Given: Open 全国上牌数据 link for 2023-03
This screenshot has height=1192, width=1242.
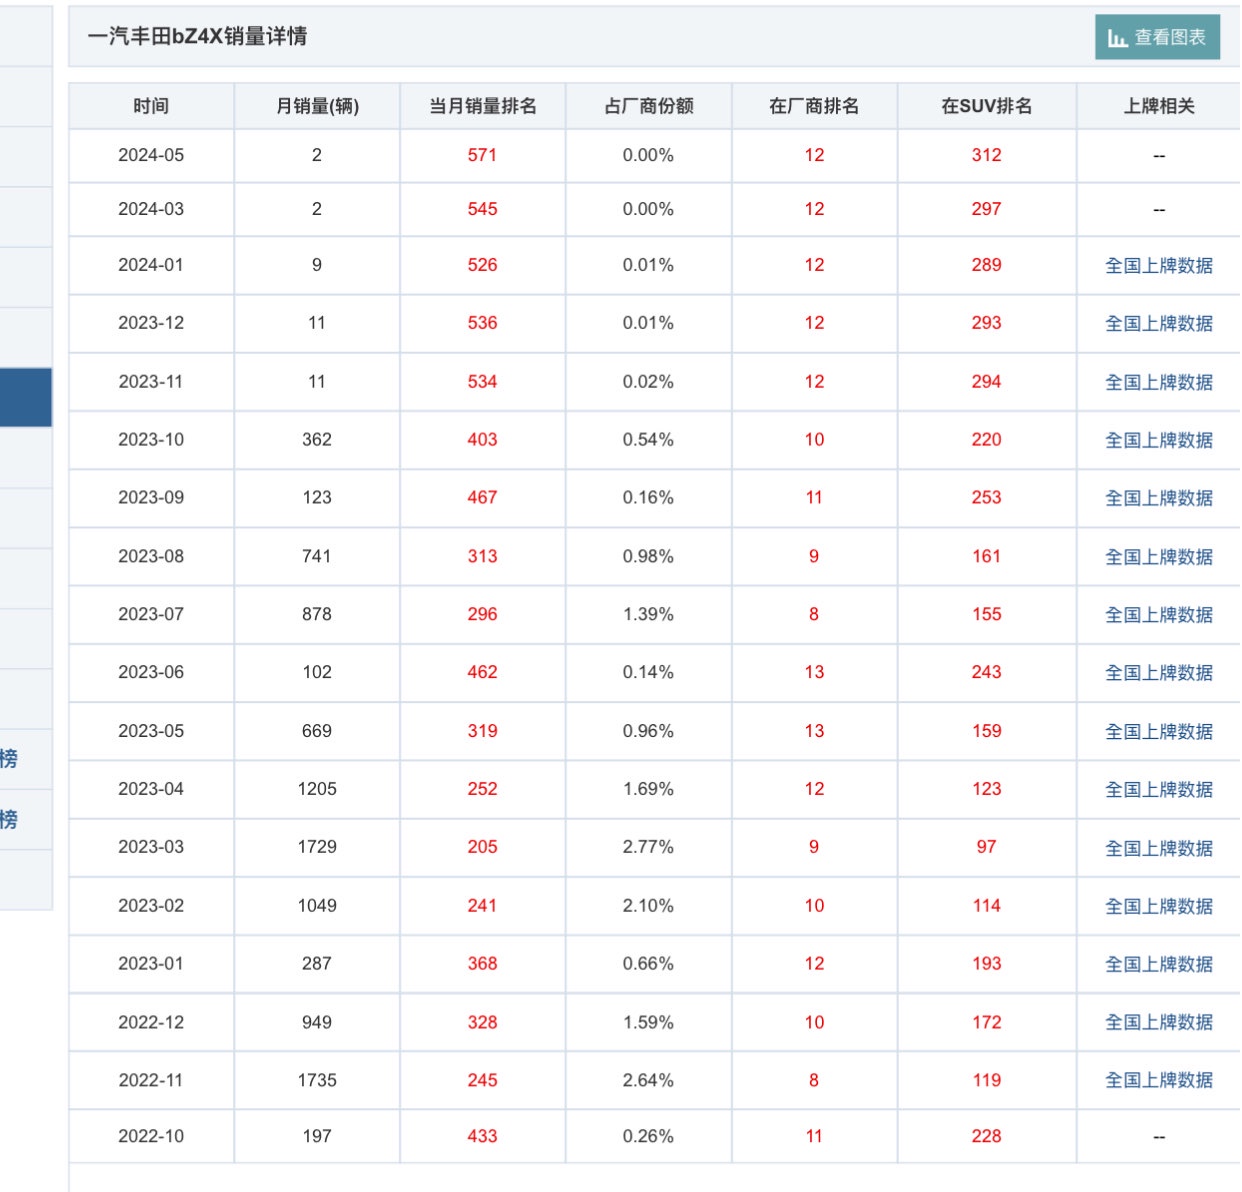Looking at the screenshot, I should pos(1159,848).
